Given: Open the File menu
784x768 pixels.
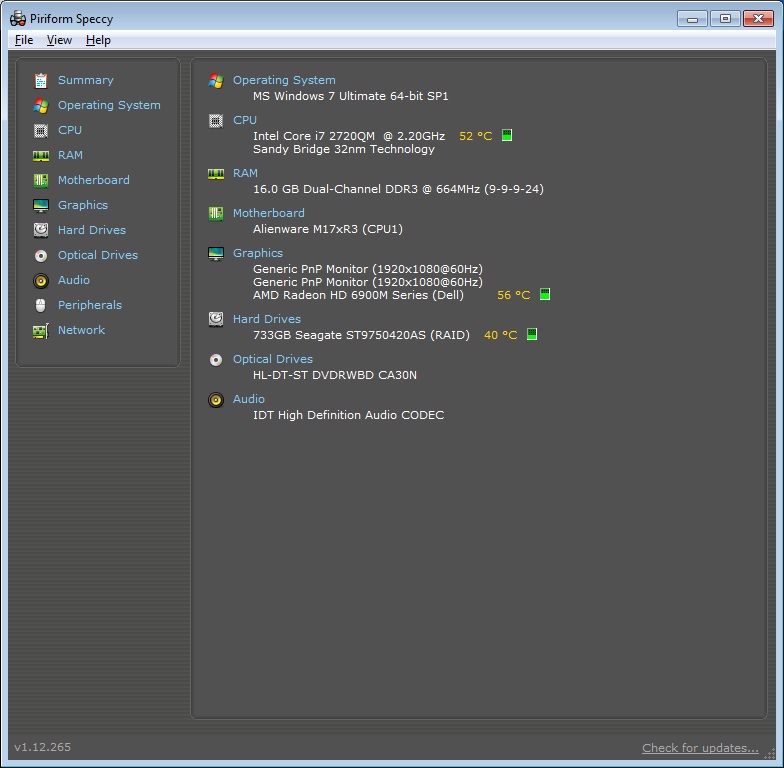Looking at the screenshot, I should pos(24,40).
